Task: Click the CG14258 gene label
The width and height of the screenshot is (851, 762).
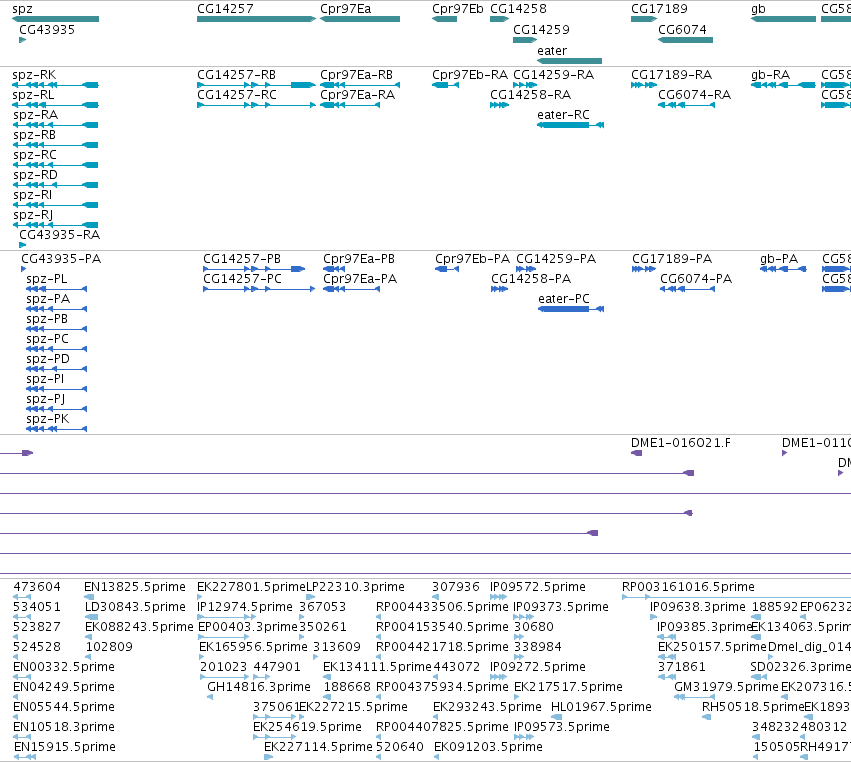Action: tap(518, 9)
